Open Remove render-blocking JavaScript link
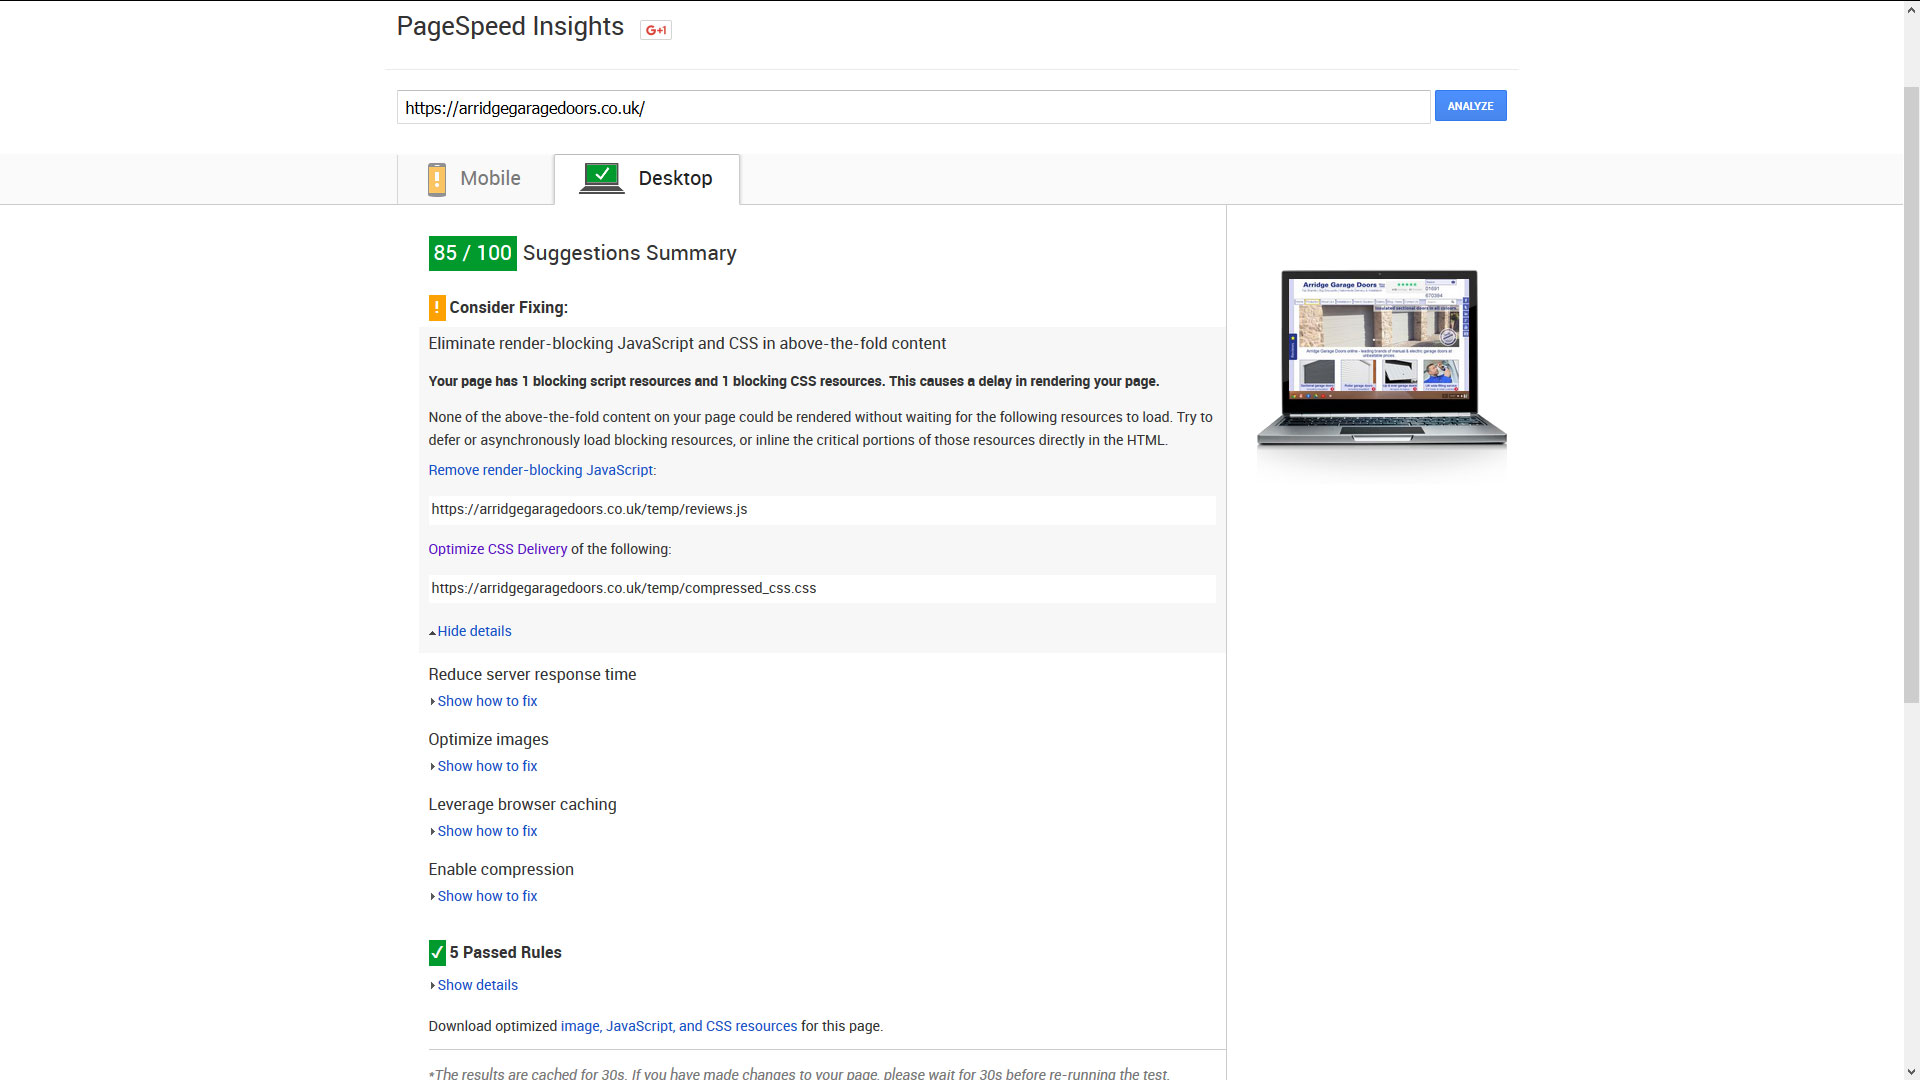Image resolution: width=1920 pixels, height=1080 pixels. 540,470
